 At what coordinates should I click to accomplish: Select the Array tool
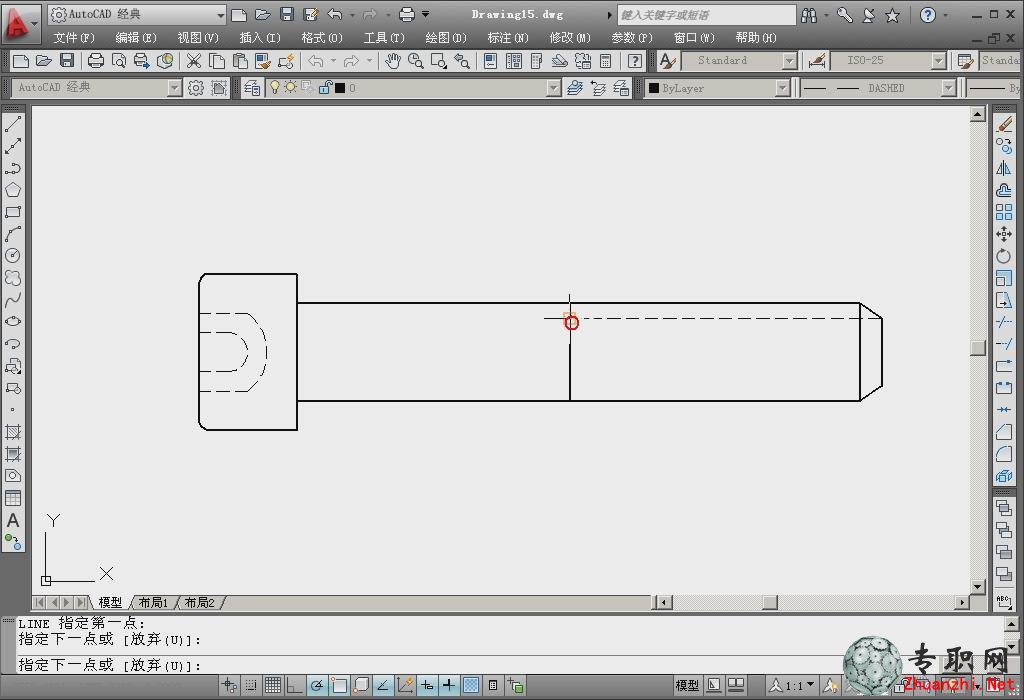[1004, 212]
